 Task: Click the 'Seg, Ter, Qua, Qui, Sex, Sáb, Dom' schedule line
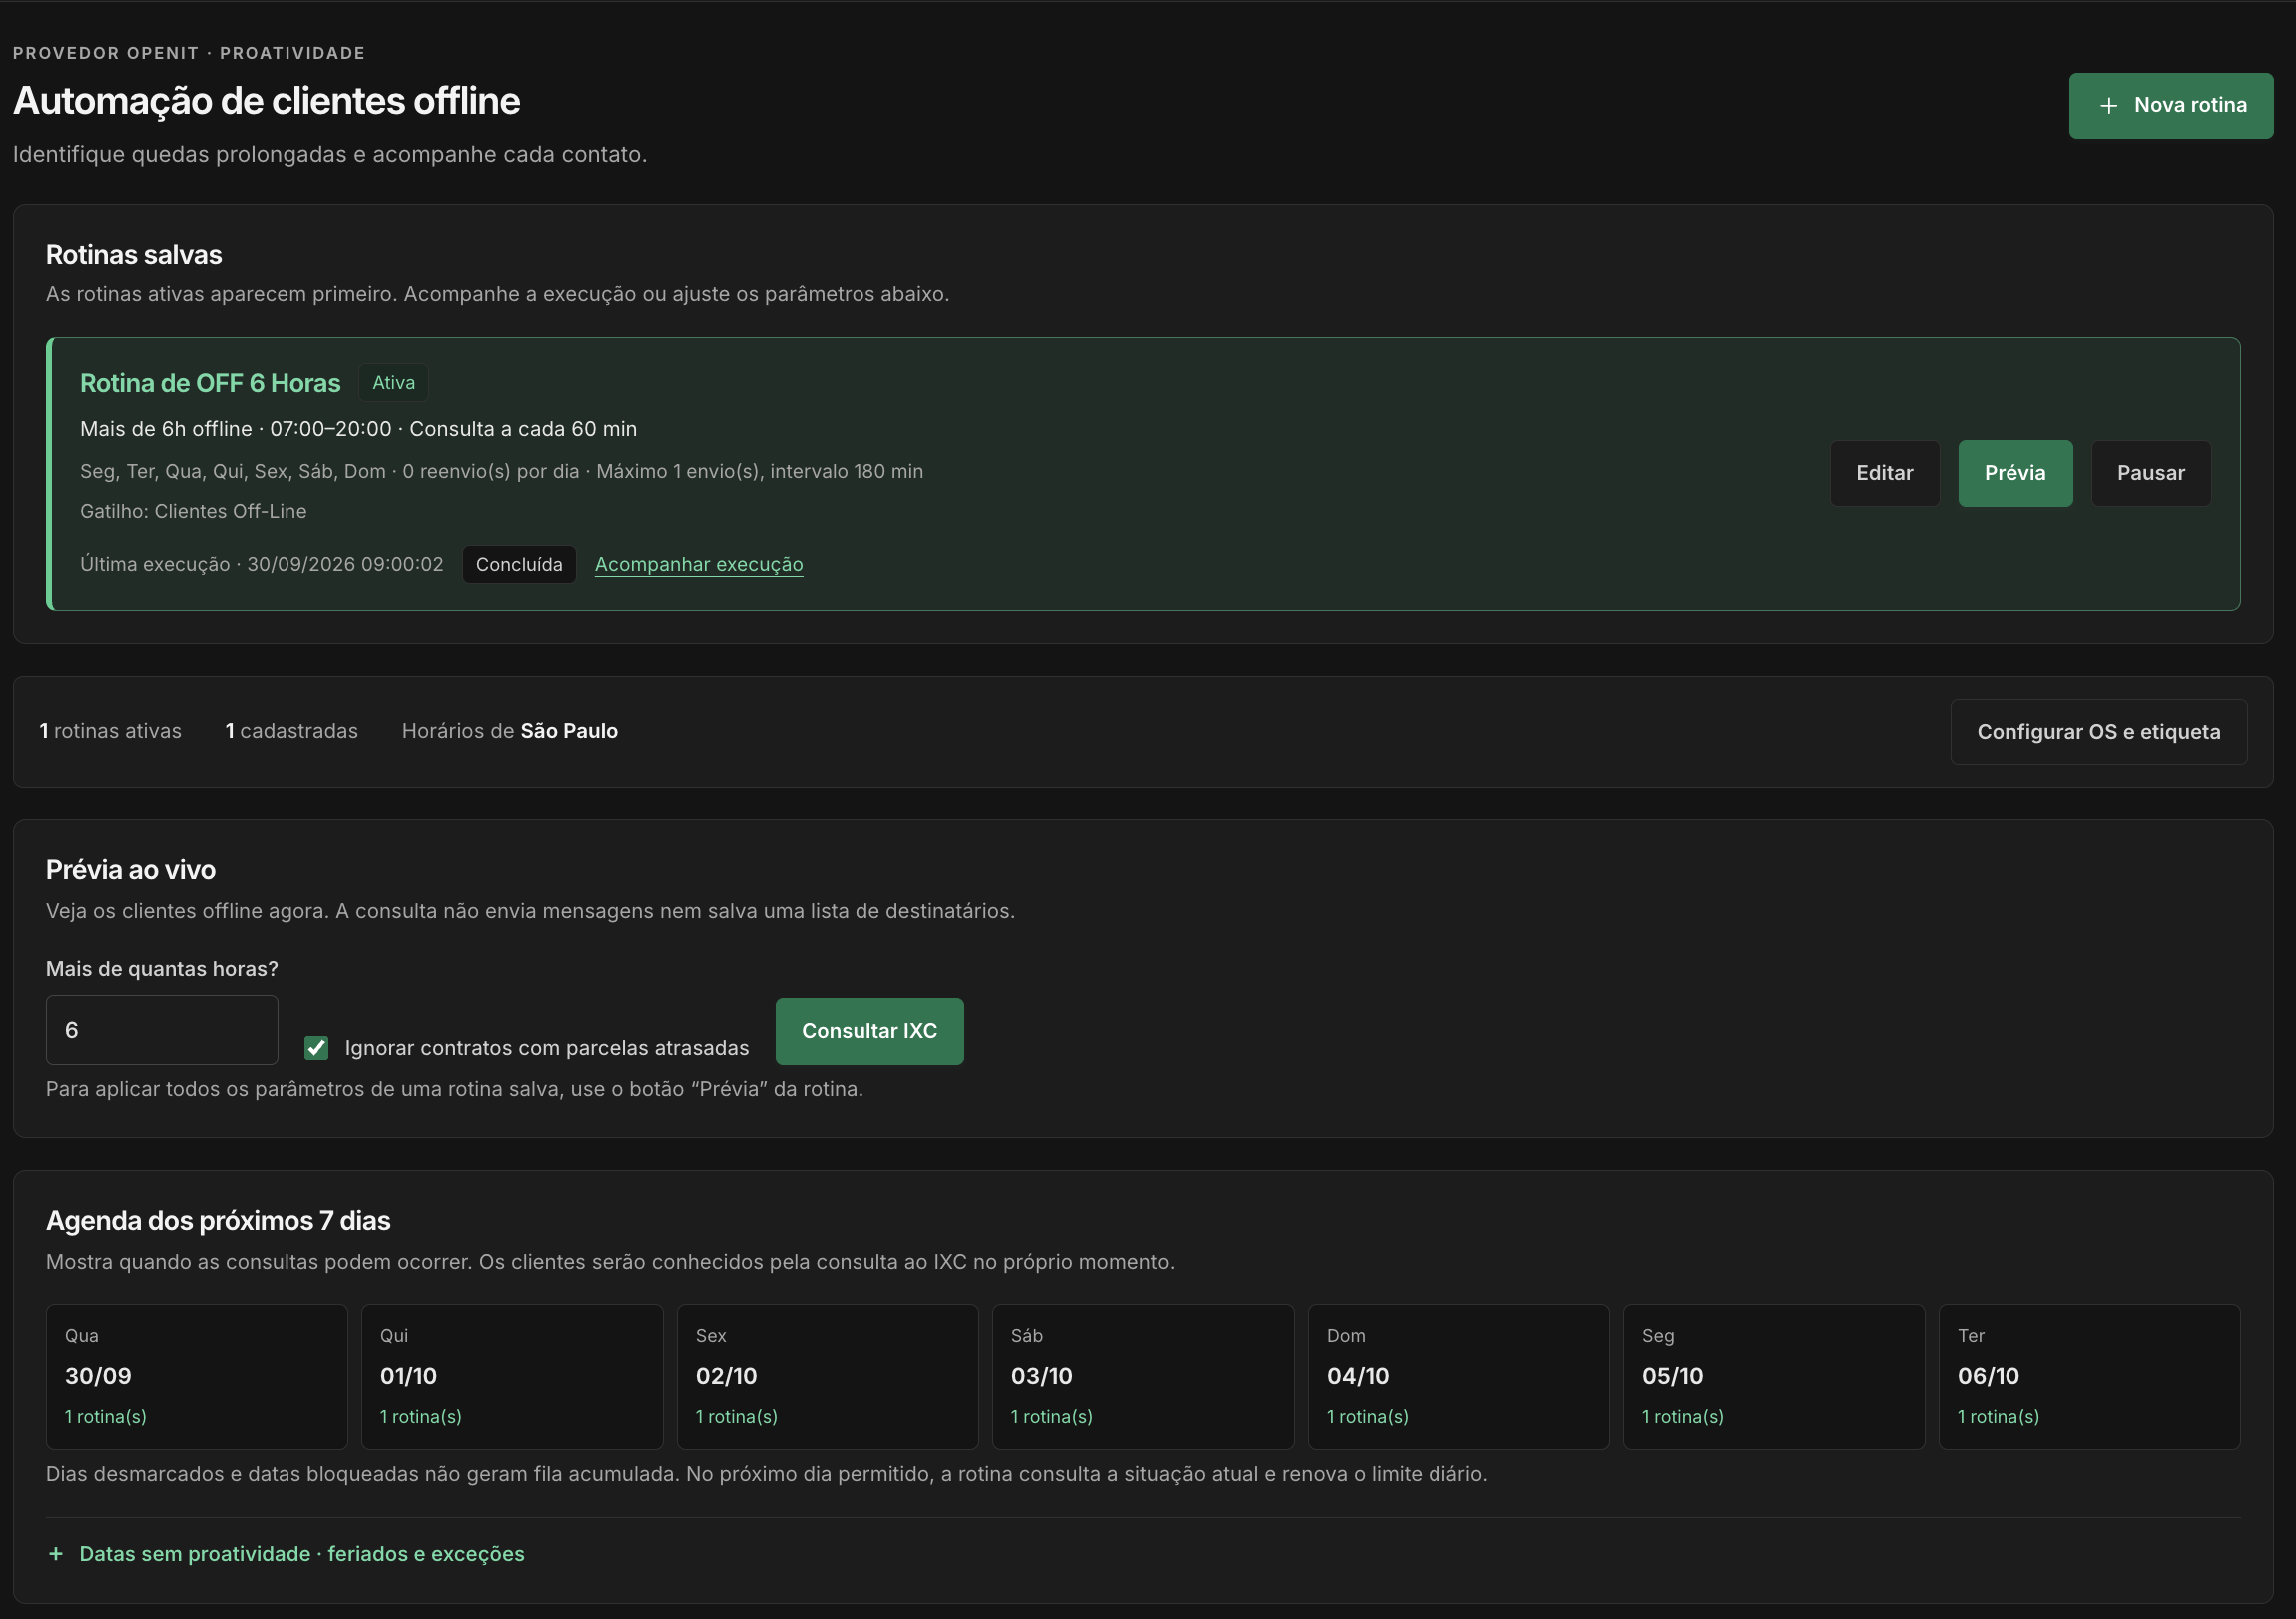point(502,471)
